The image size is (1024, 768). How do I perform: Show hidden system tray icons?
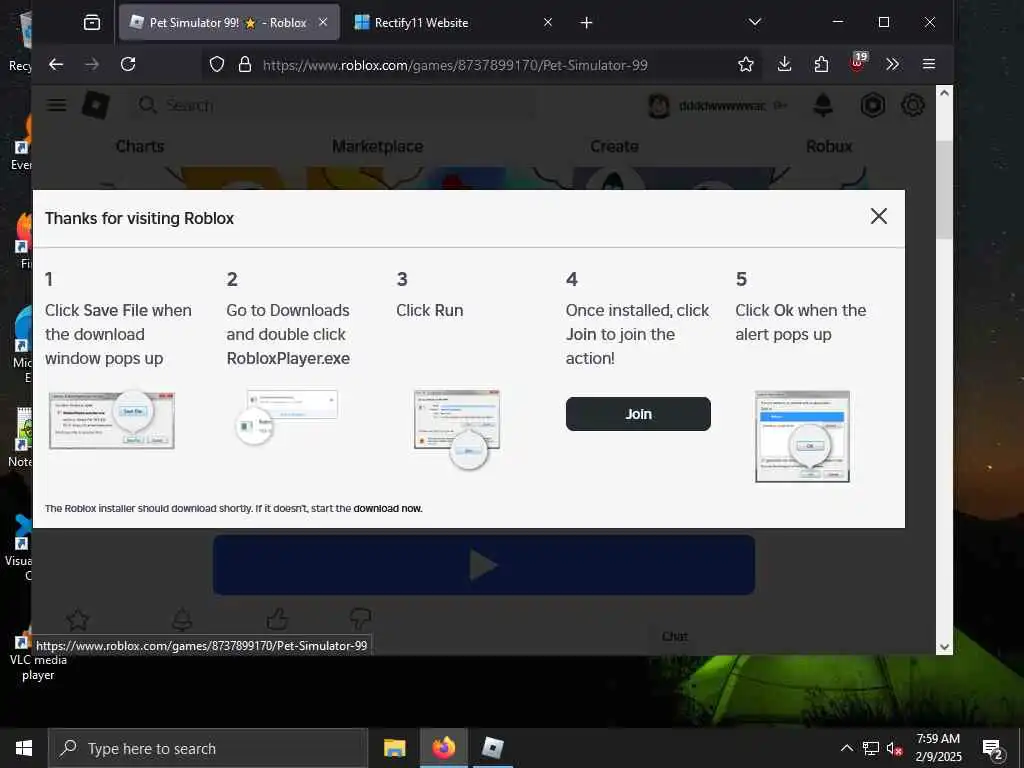pyautogui.click(x=846, y=748)
